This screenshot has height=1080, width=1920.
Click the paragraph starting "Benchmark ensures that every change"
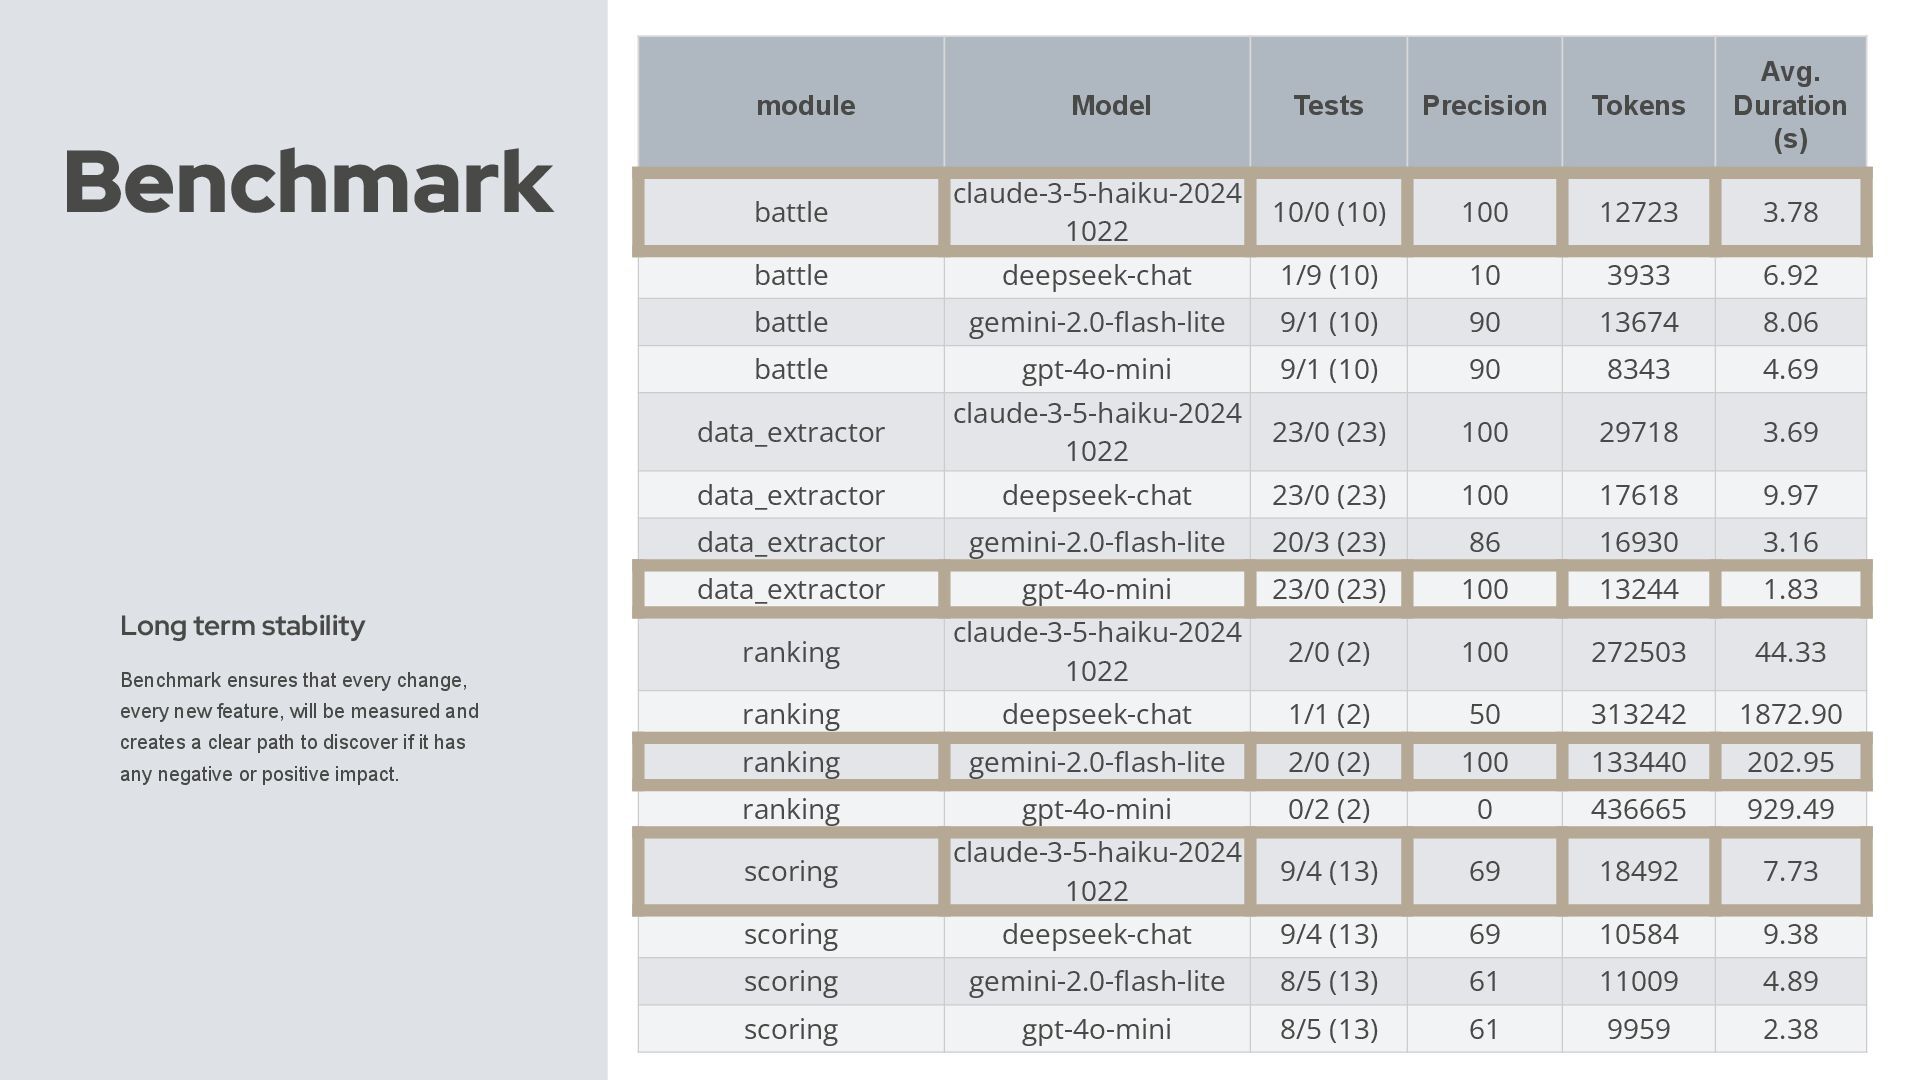pos(300,727)
